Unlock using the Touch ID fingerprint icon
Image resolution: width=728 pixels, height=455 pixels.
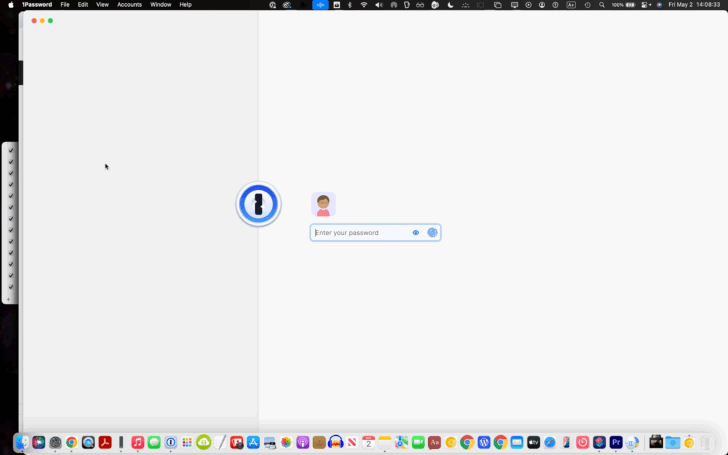tap(432, 233)
